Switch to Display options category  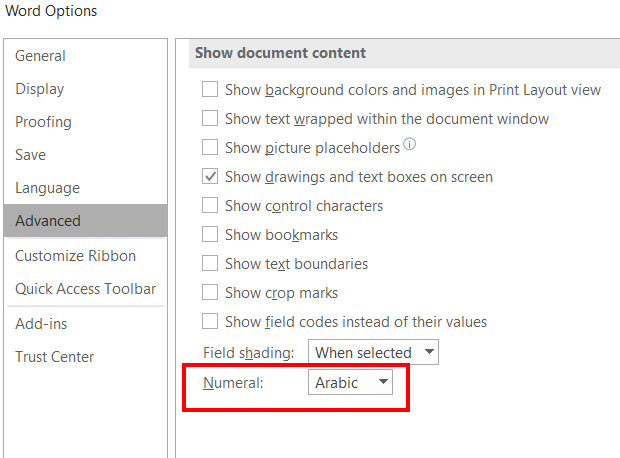tap(40, 89)
